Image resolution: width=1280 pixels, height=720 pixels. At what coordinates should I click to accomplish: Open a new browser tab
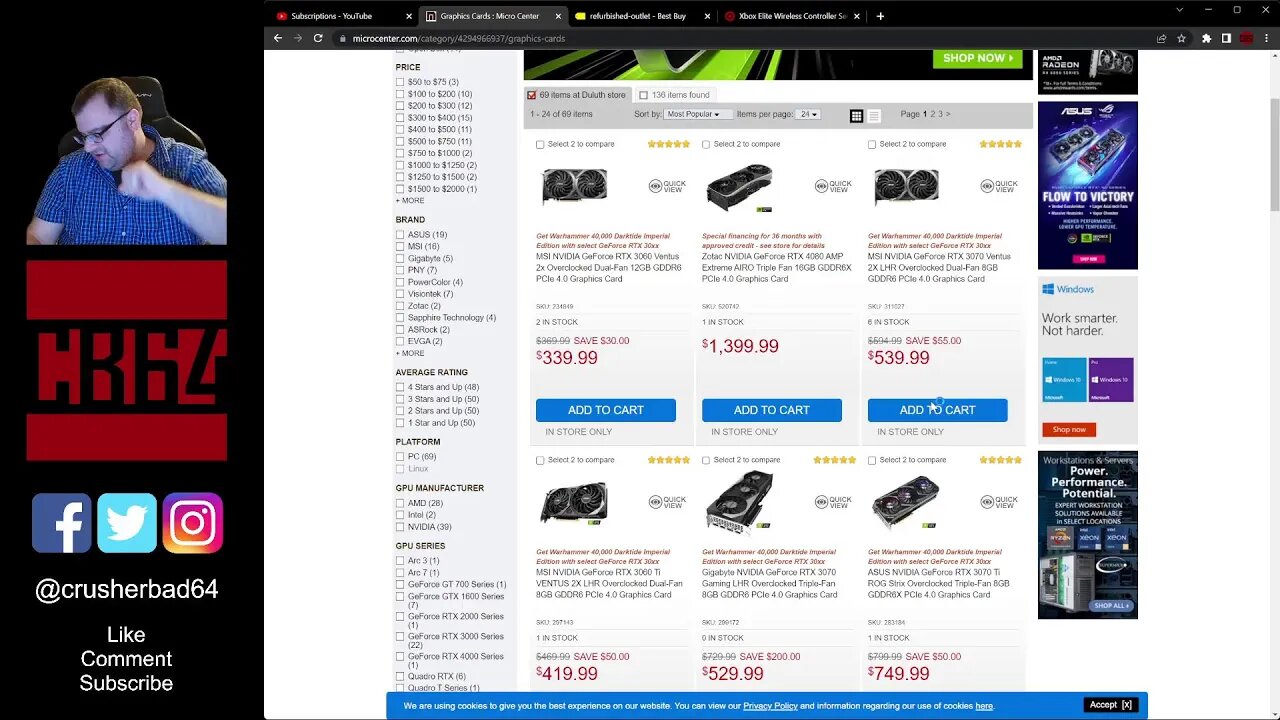click(880, 16)
